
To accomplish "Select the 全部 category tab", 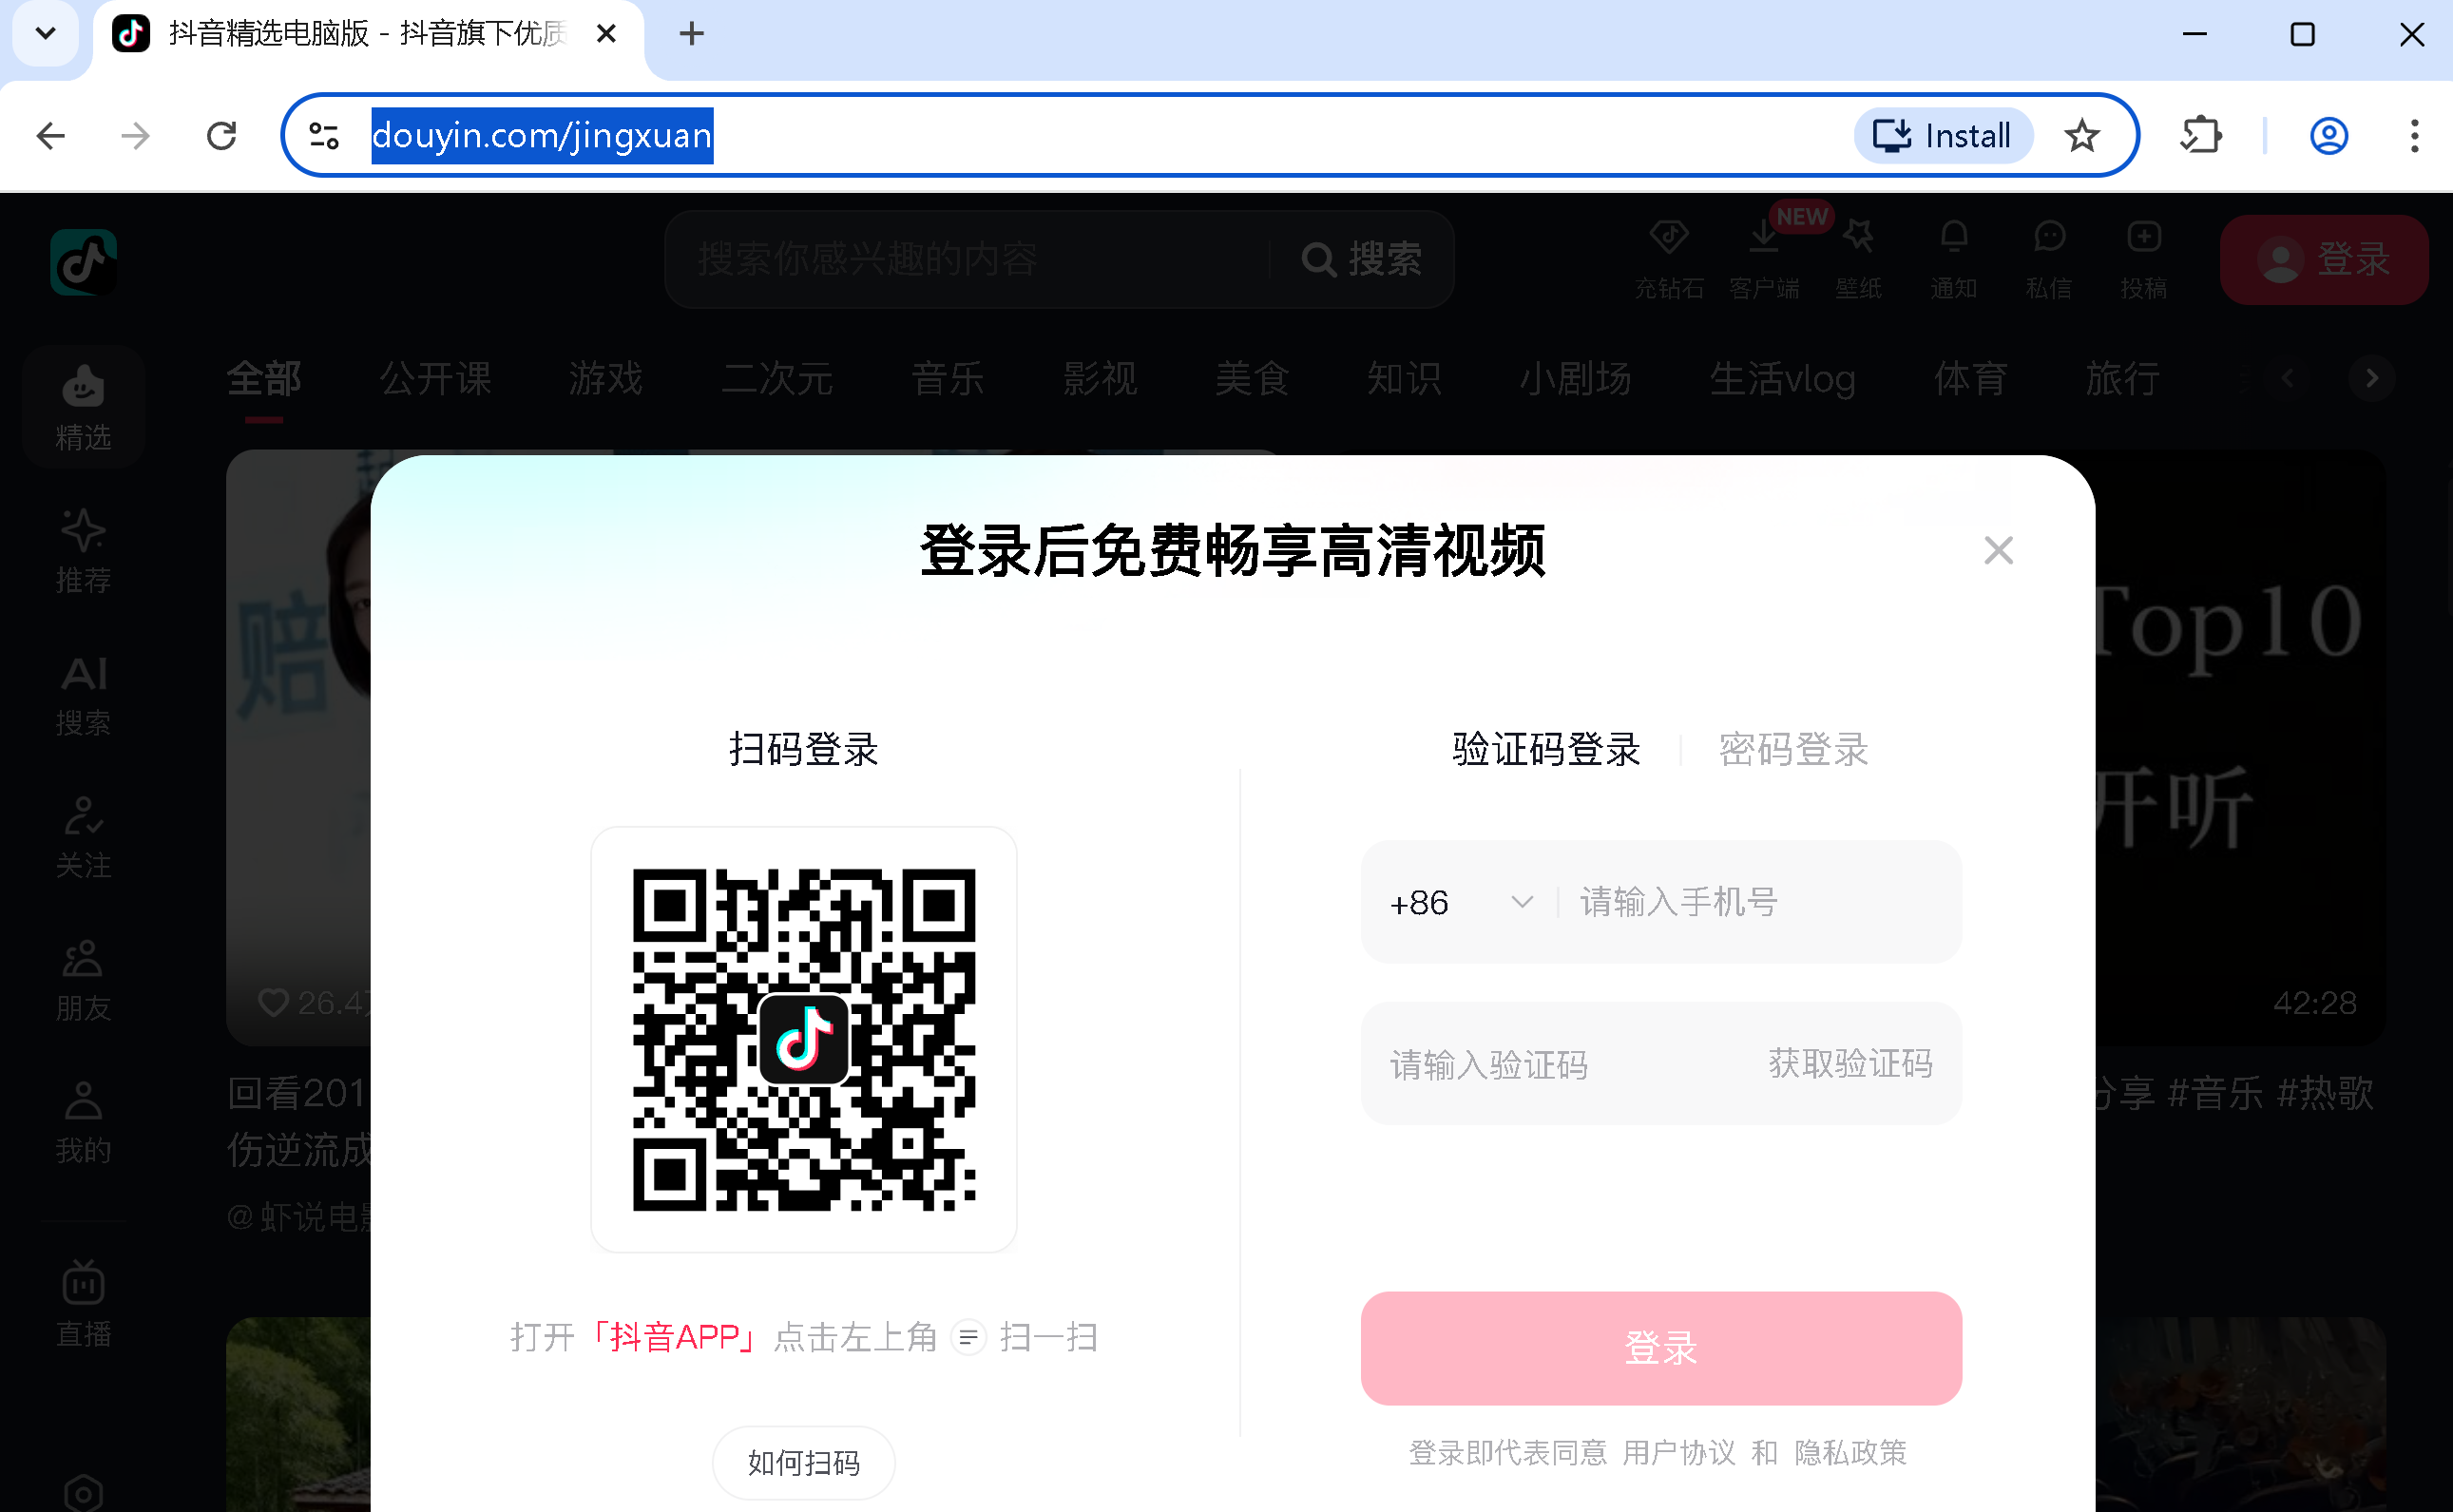I will pyautogui.click(x=263, y=379).
